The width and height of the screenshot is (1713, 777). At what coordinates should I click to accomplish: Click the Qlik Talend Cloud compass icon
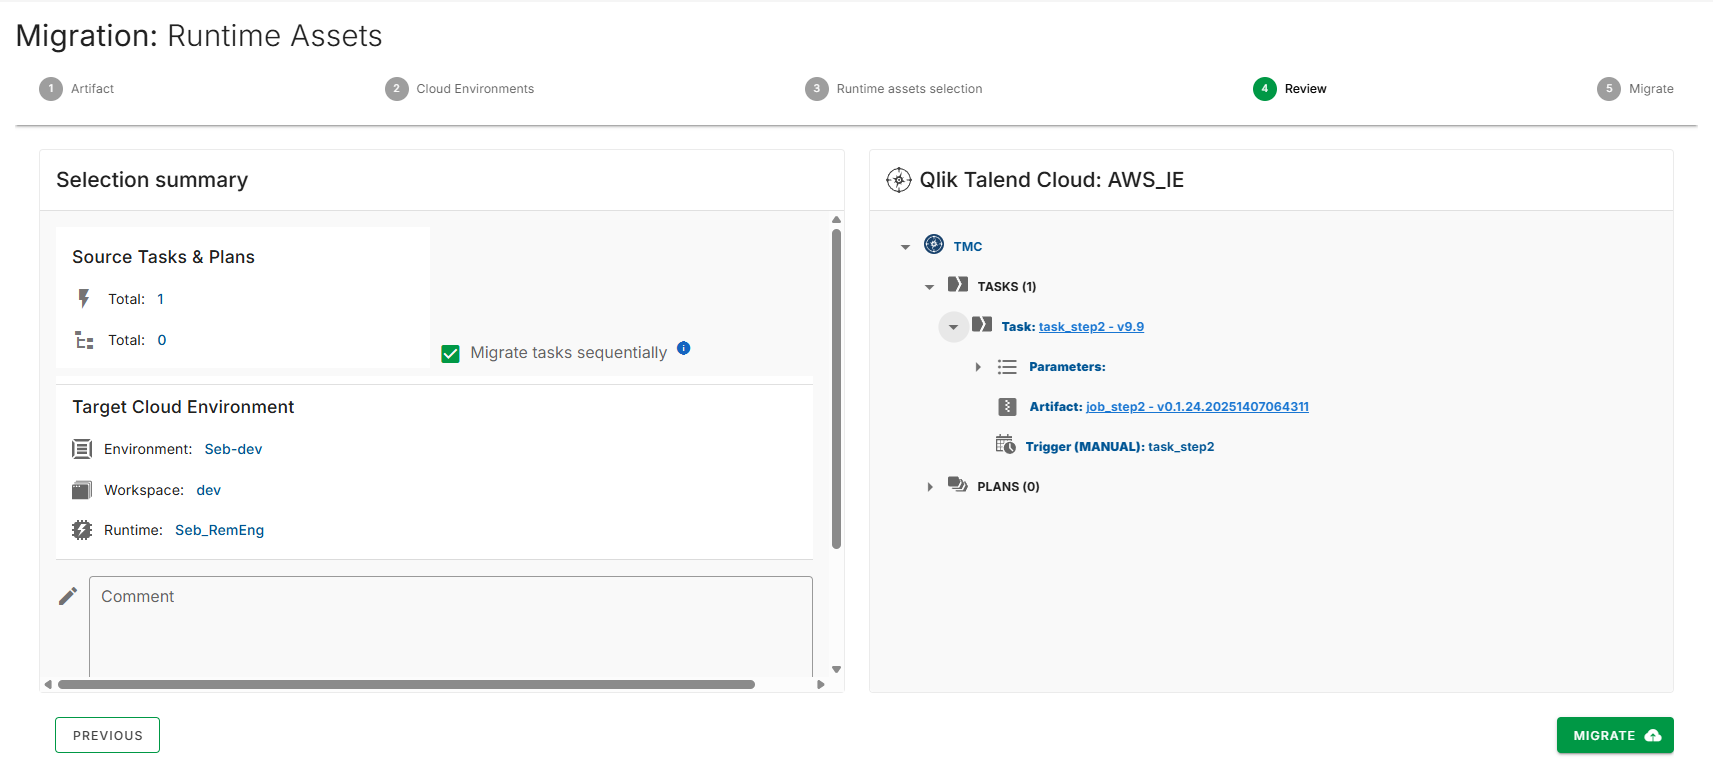[x=899, y=180]
